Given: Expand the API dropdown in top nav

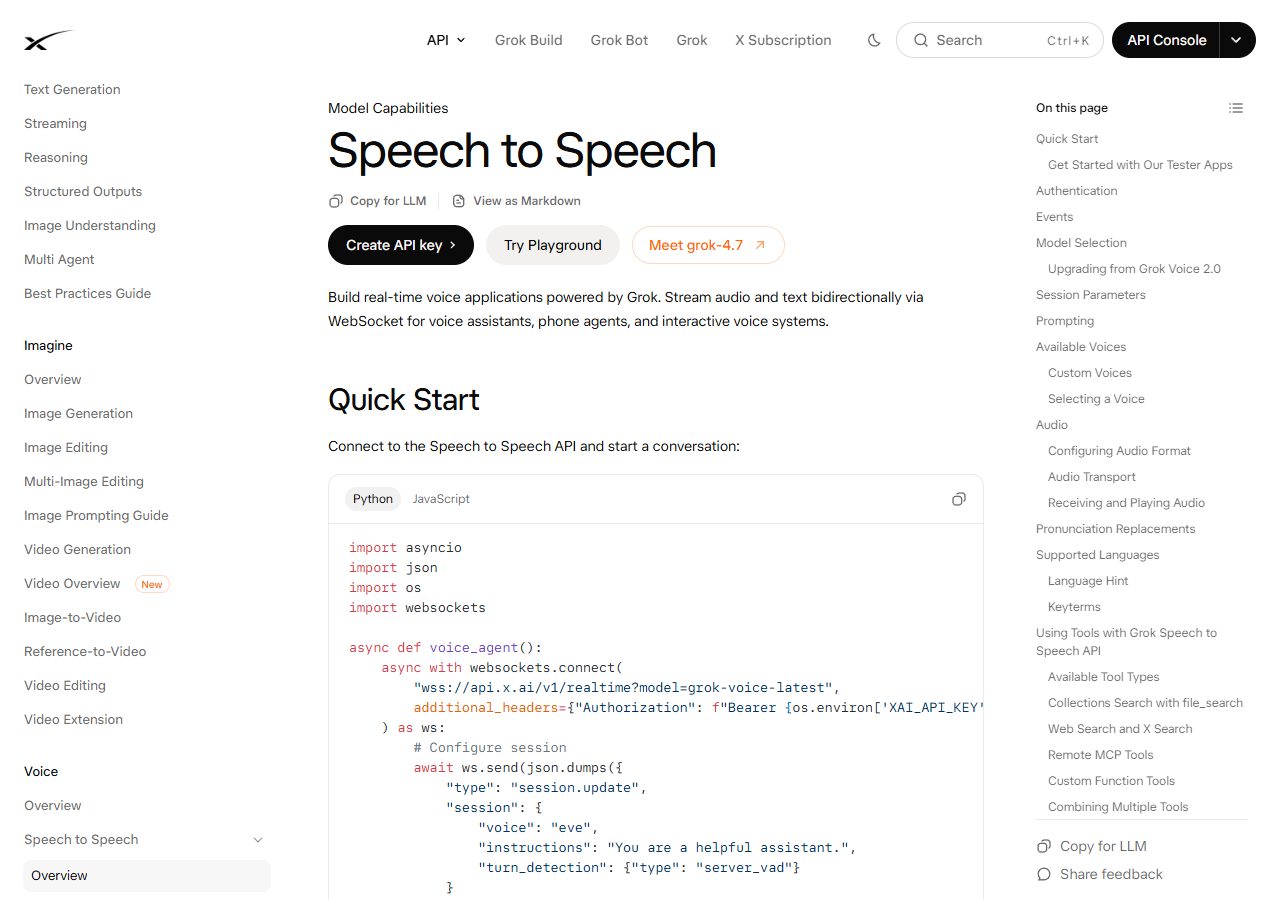Looking at the screenshot, I should pos(446,40).
